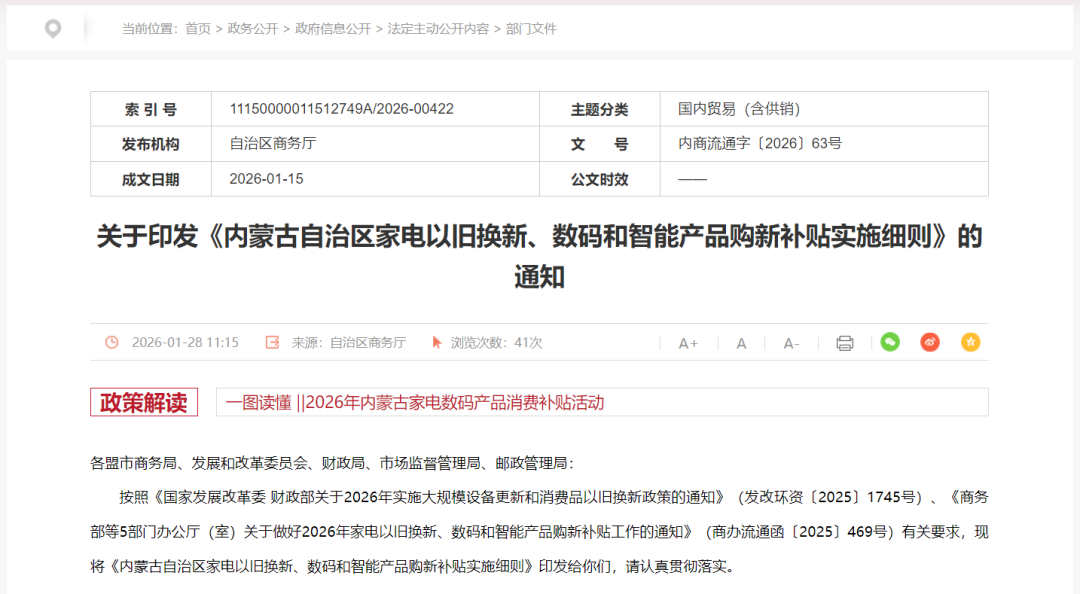Viewport: 1080px width, 594px height.
Task: Click the 政策解读 label button
Action: pyautogui.click(x=144, y=402)
